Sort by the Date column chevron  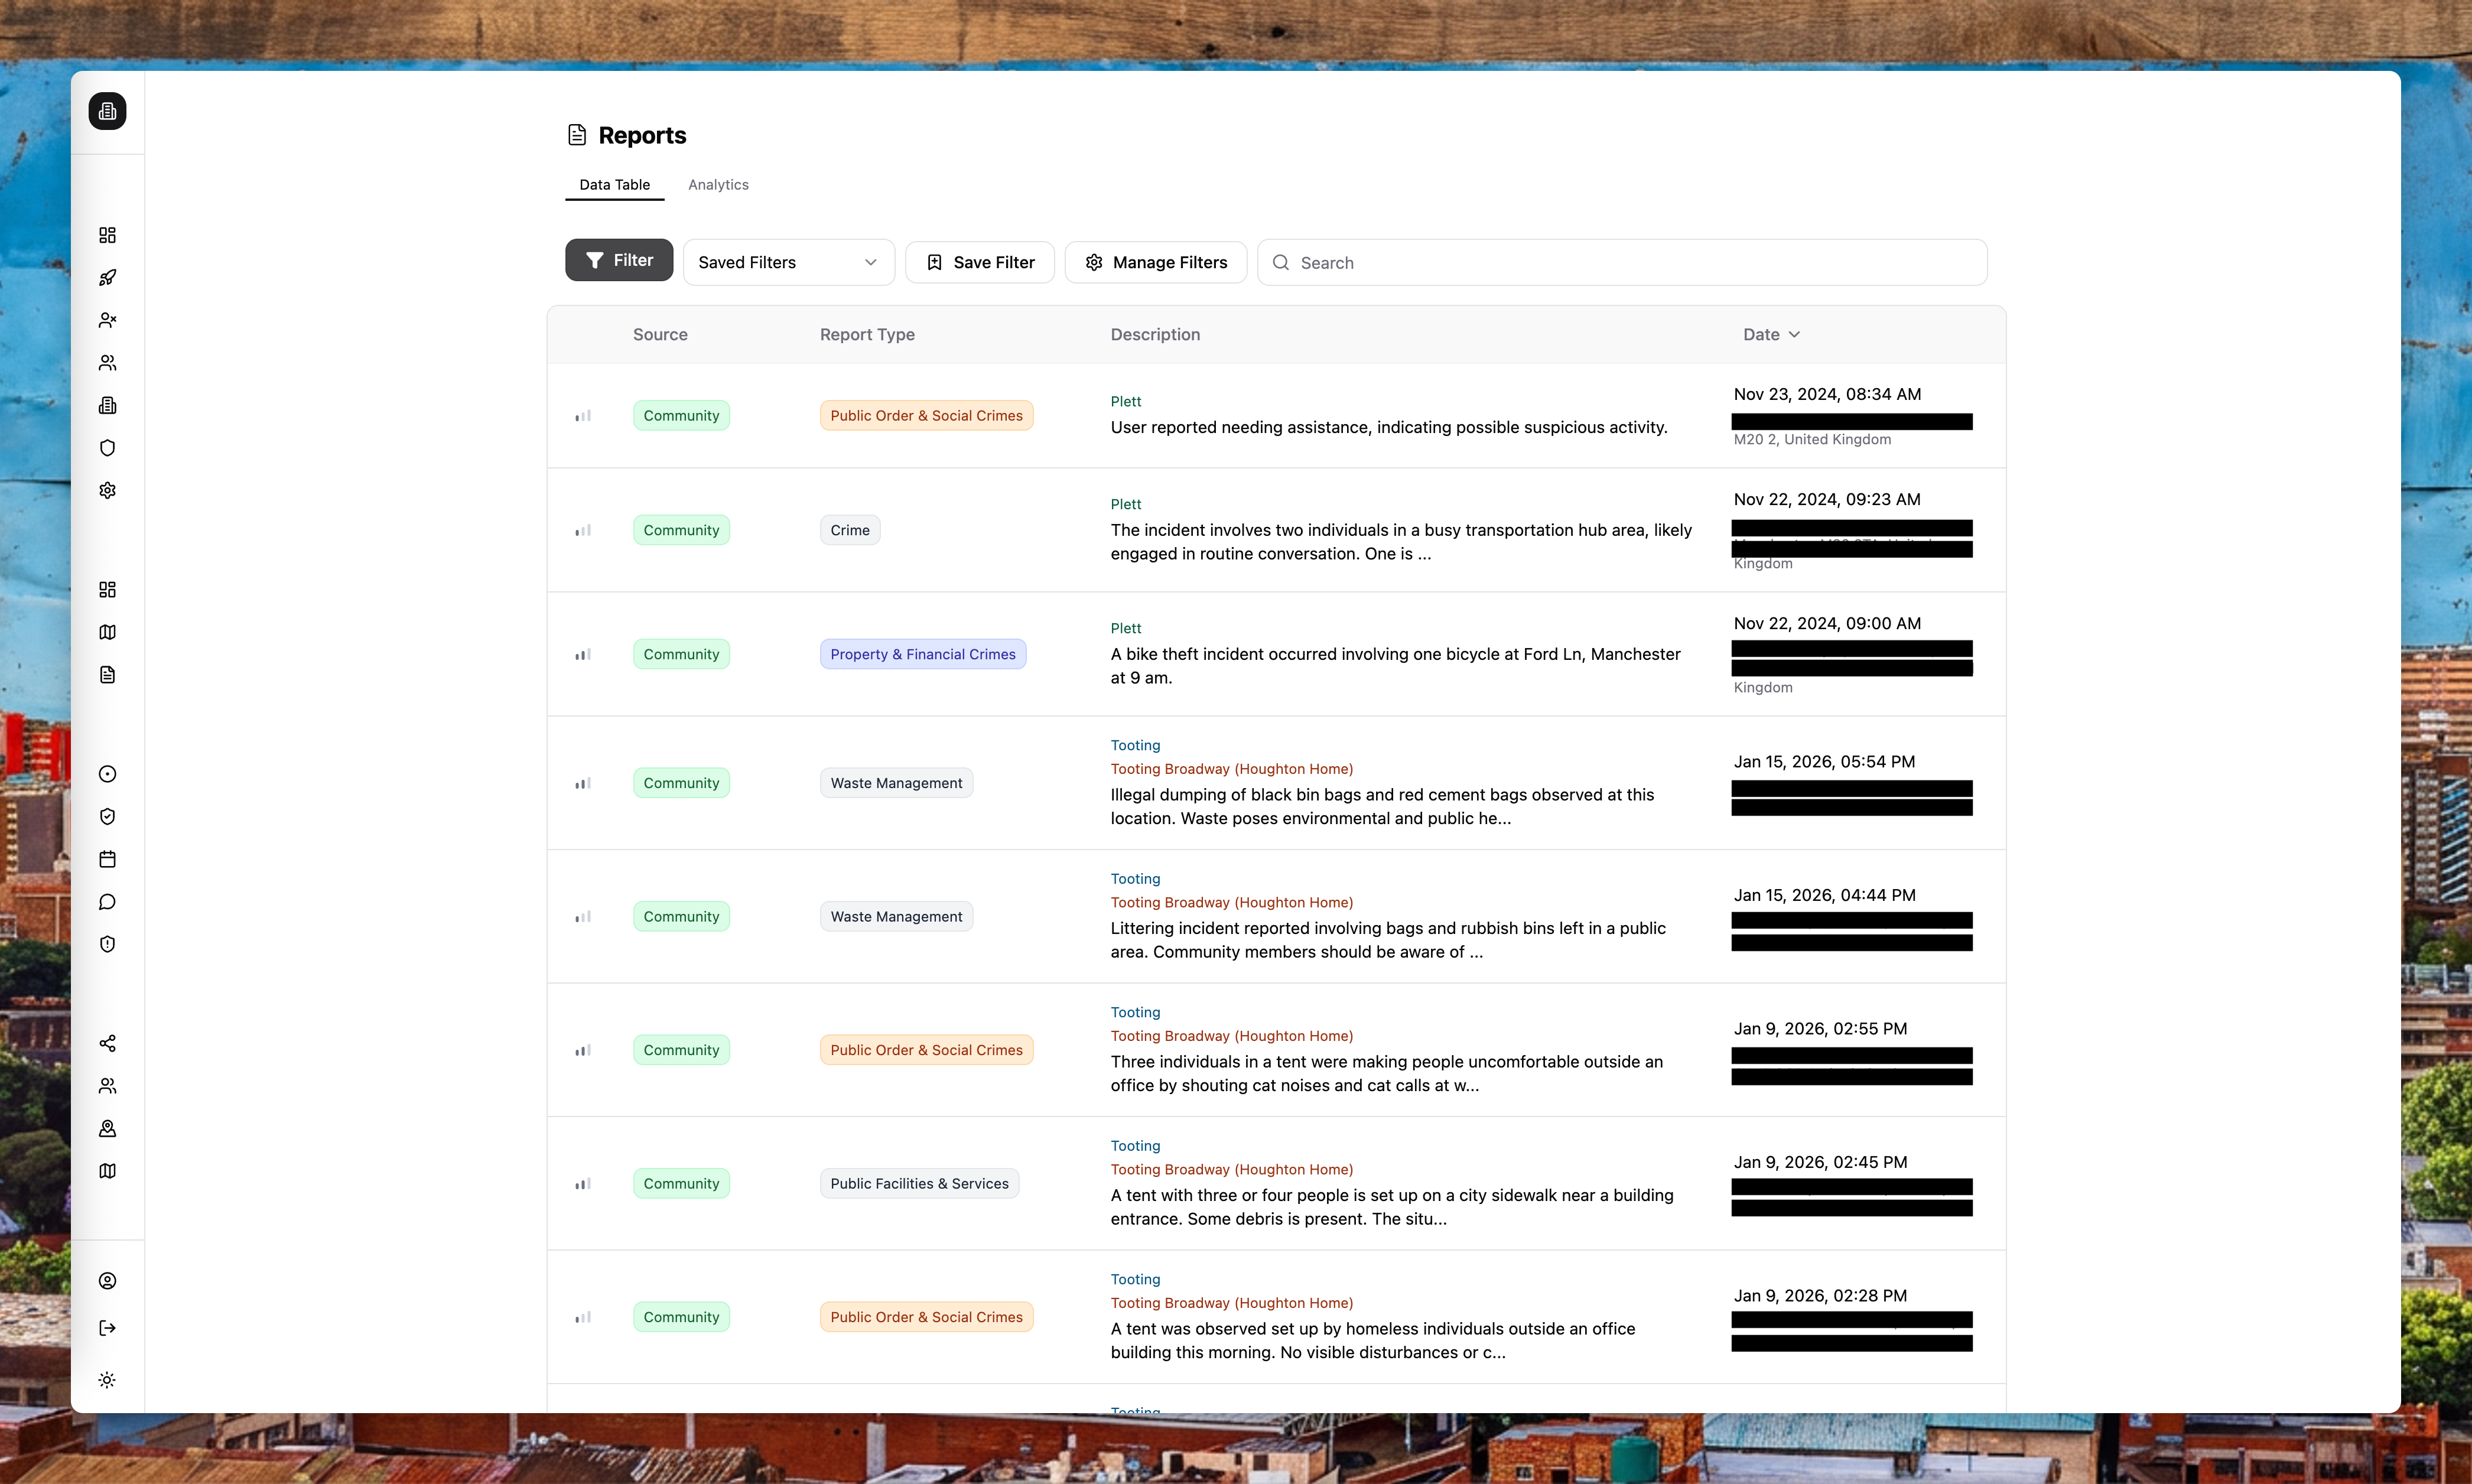pos(1794,335)
